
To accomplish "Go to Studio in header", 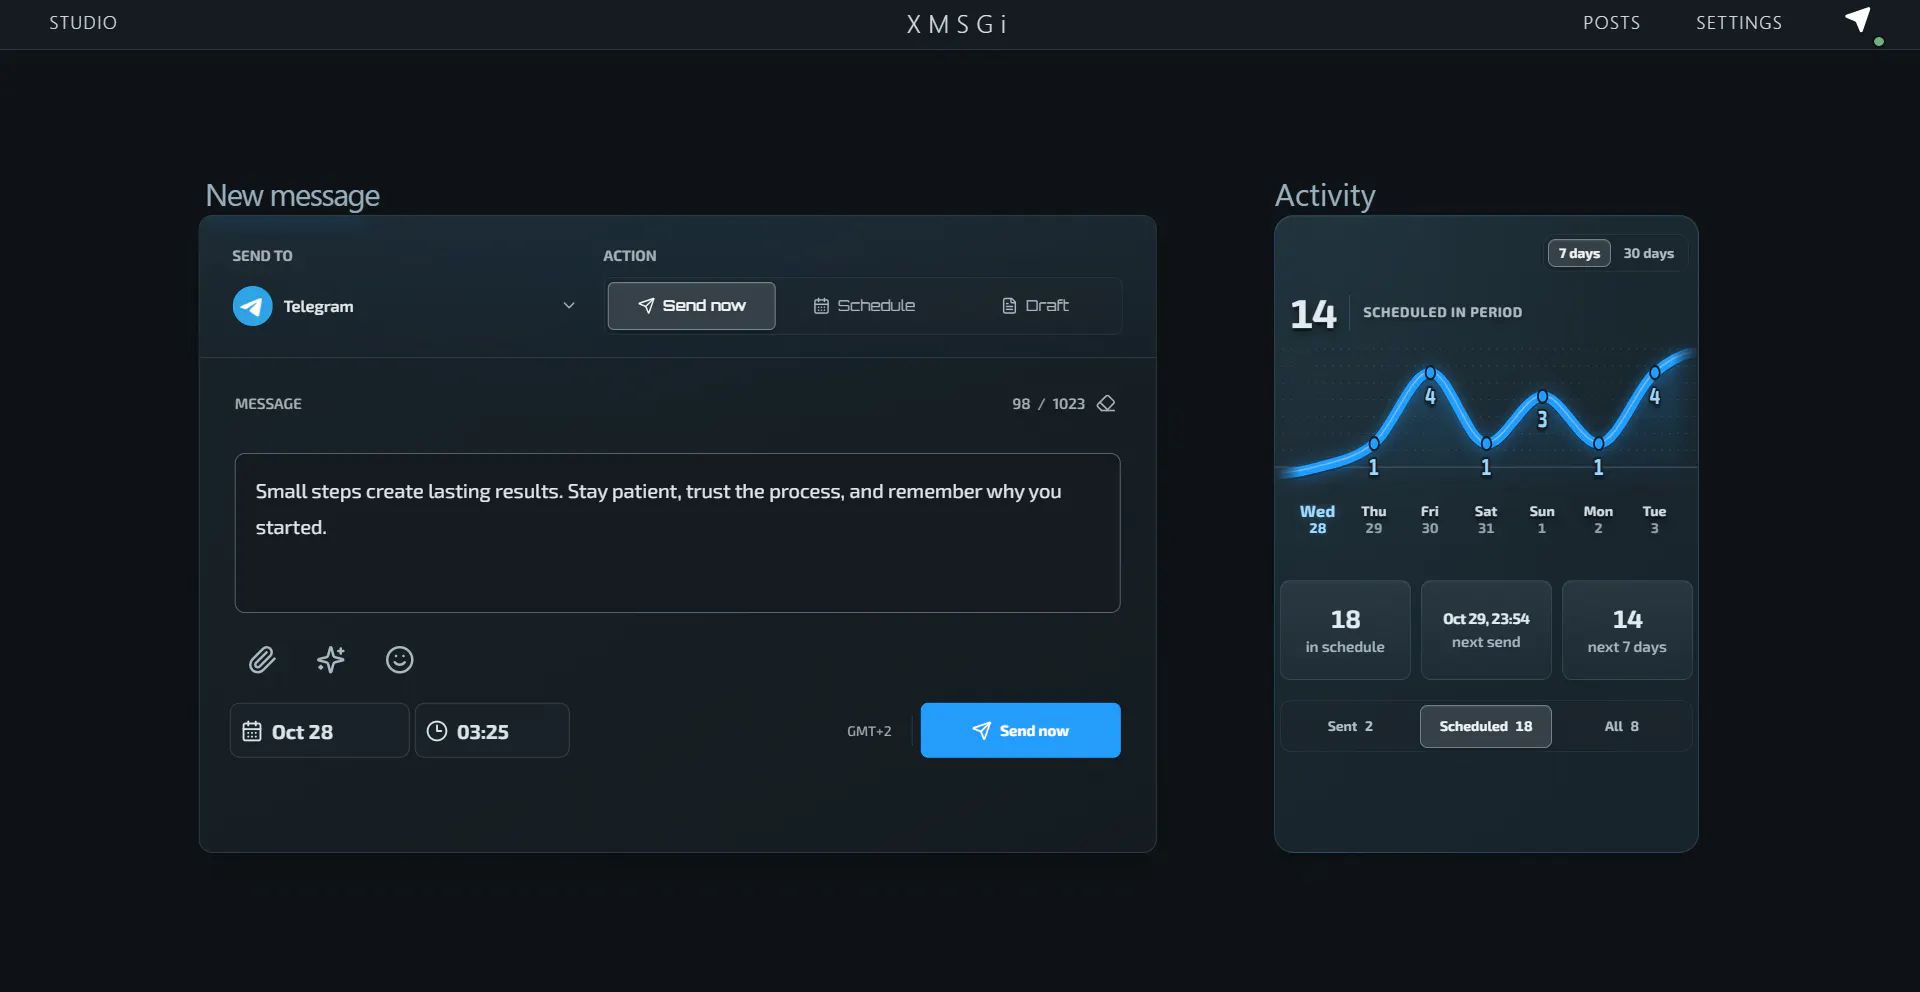I will [x=83, y=22].
